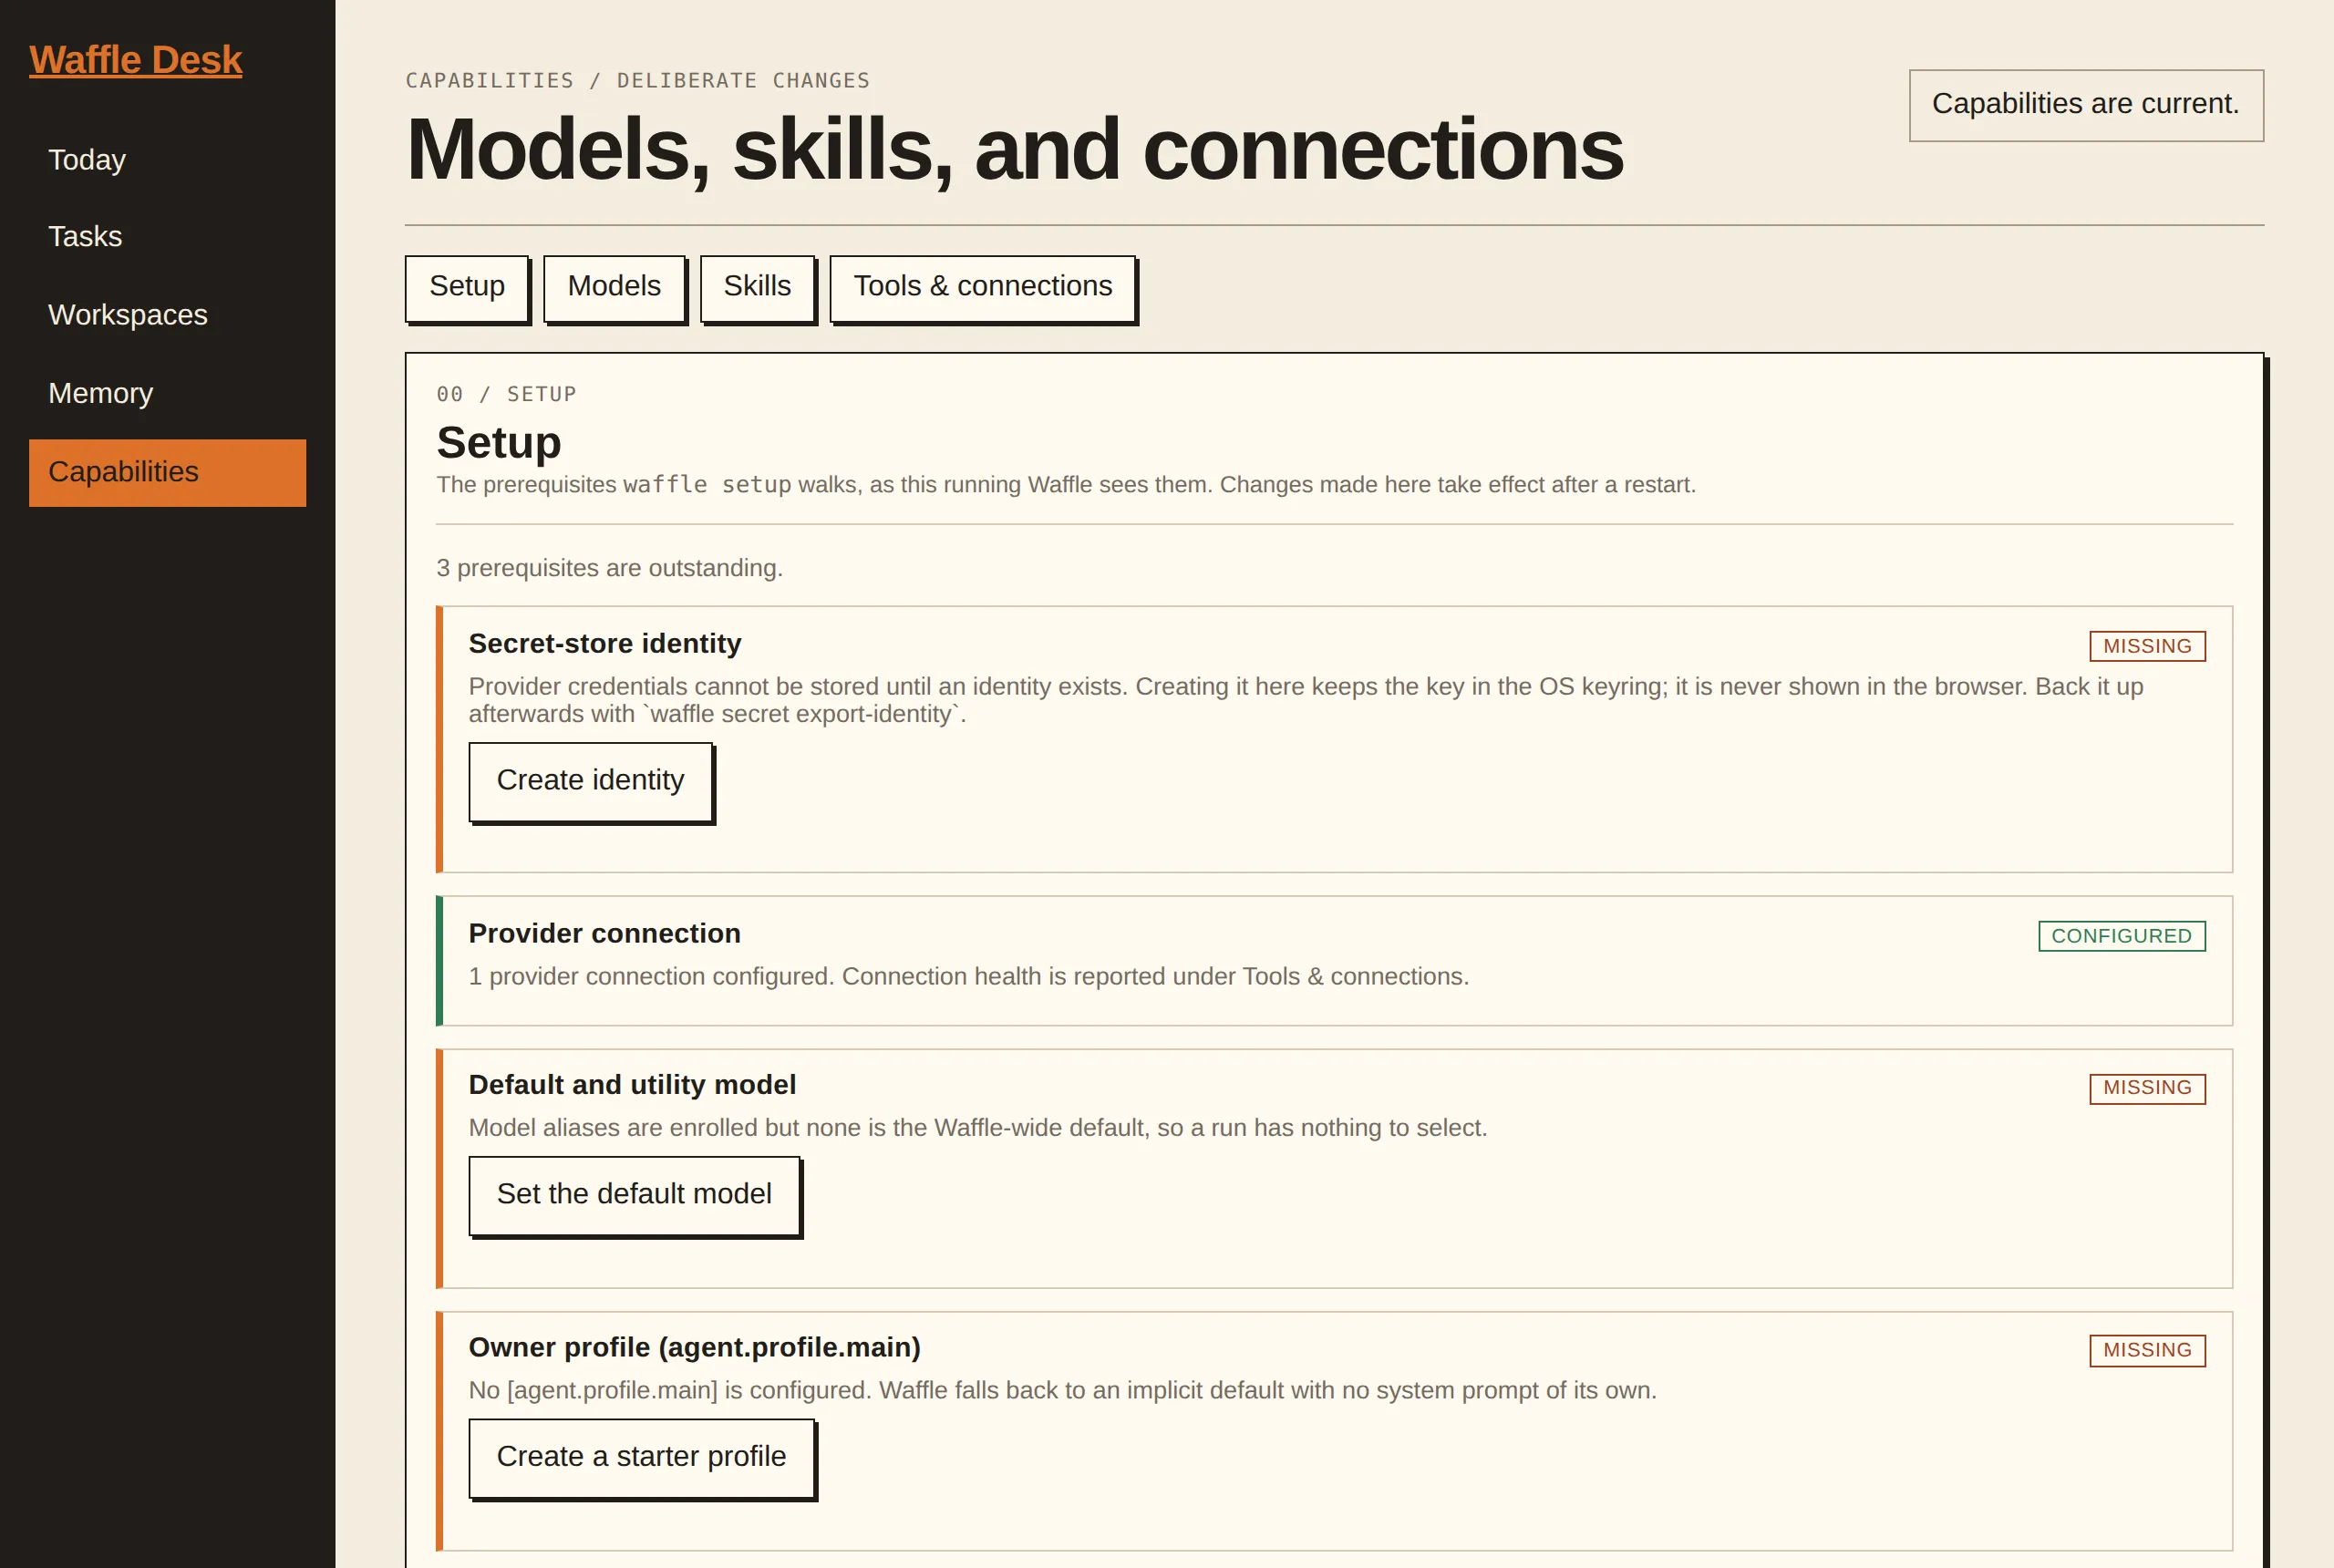Select Memory in the sidebar

[x=167, y=393]
